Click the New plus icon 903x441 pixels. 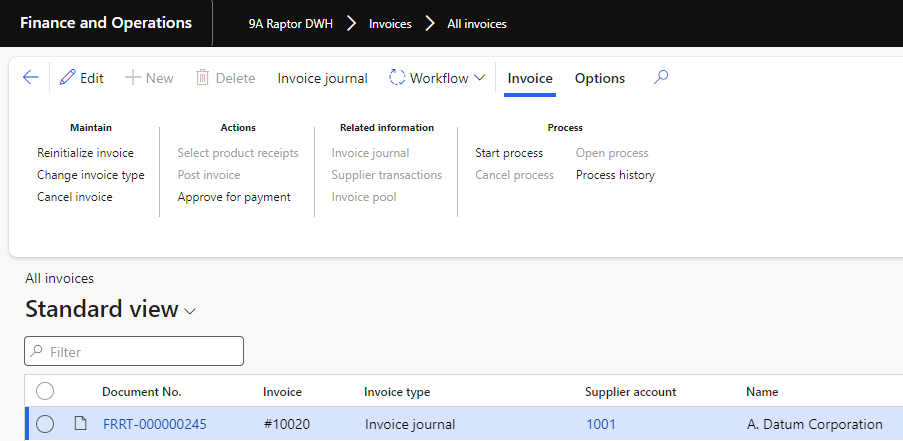point(132,78)
